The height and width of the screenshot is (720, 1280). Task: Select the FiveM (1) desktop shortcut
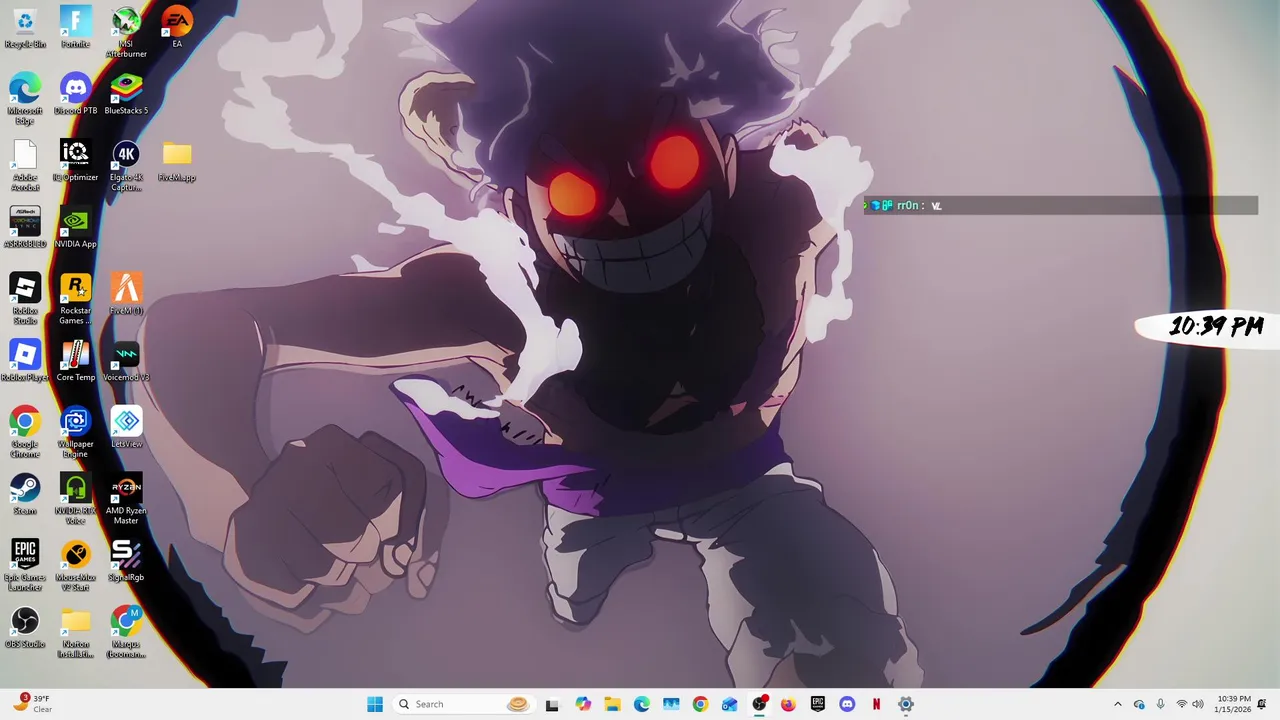(x=126, y=294)
